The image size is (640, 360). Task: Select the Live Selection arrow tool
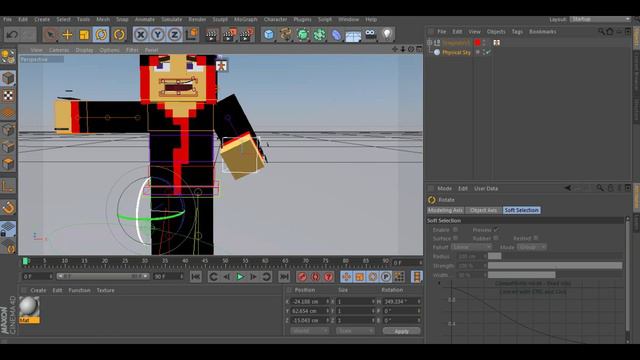pos(50,35)
